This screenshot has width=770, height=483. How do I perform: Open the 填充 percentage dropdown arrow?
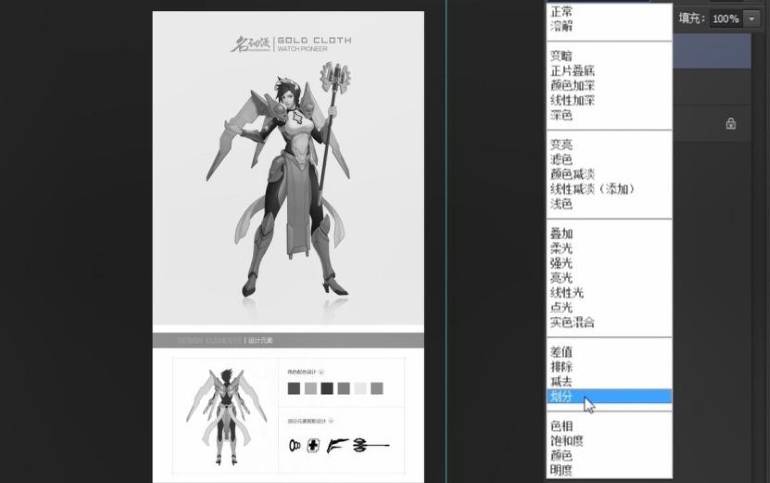tap(751, 19)
